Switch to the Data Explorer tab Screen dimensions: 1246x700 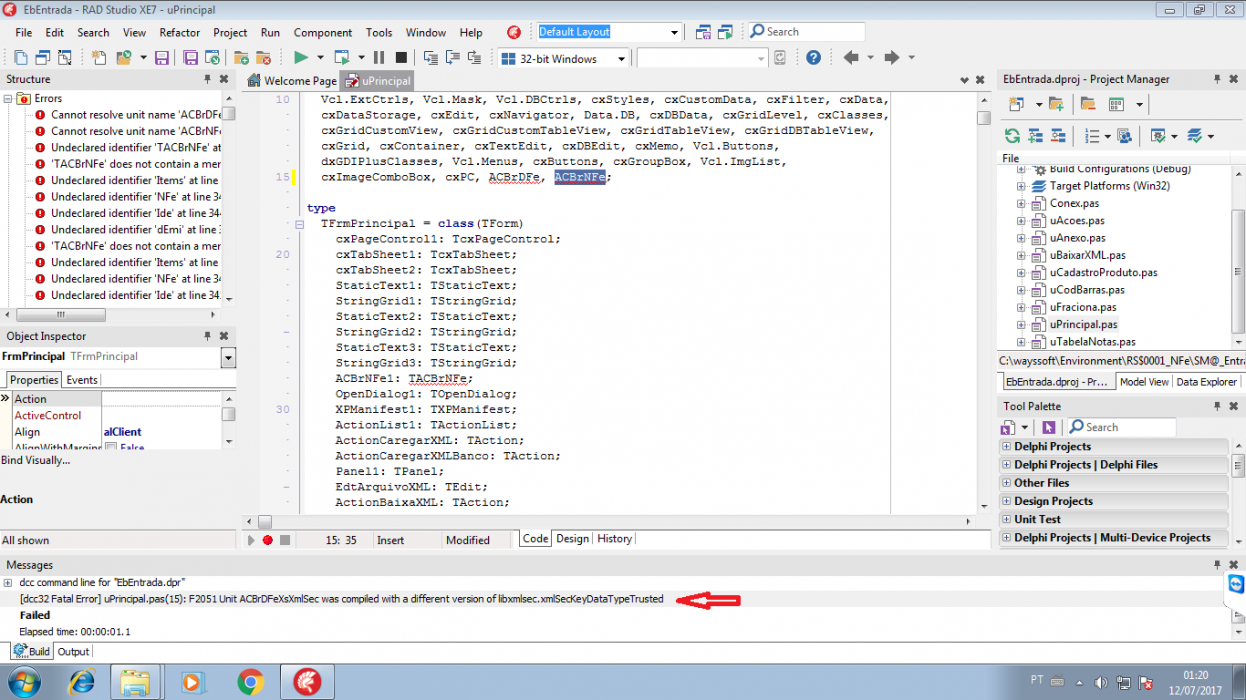point(1206,382)
